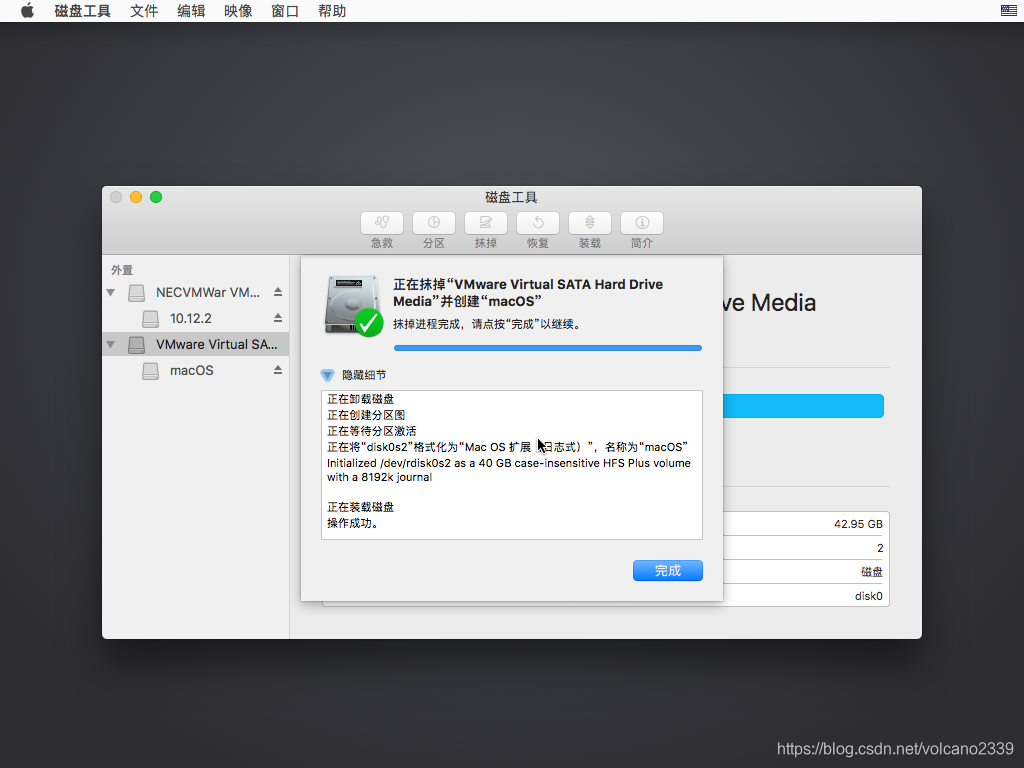The width and height of the screenshot is (1024, 768).
Task: Click the '抹掉进程完成' status message
Action: click(x=487, y=324)
